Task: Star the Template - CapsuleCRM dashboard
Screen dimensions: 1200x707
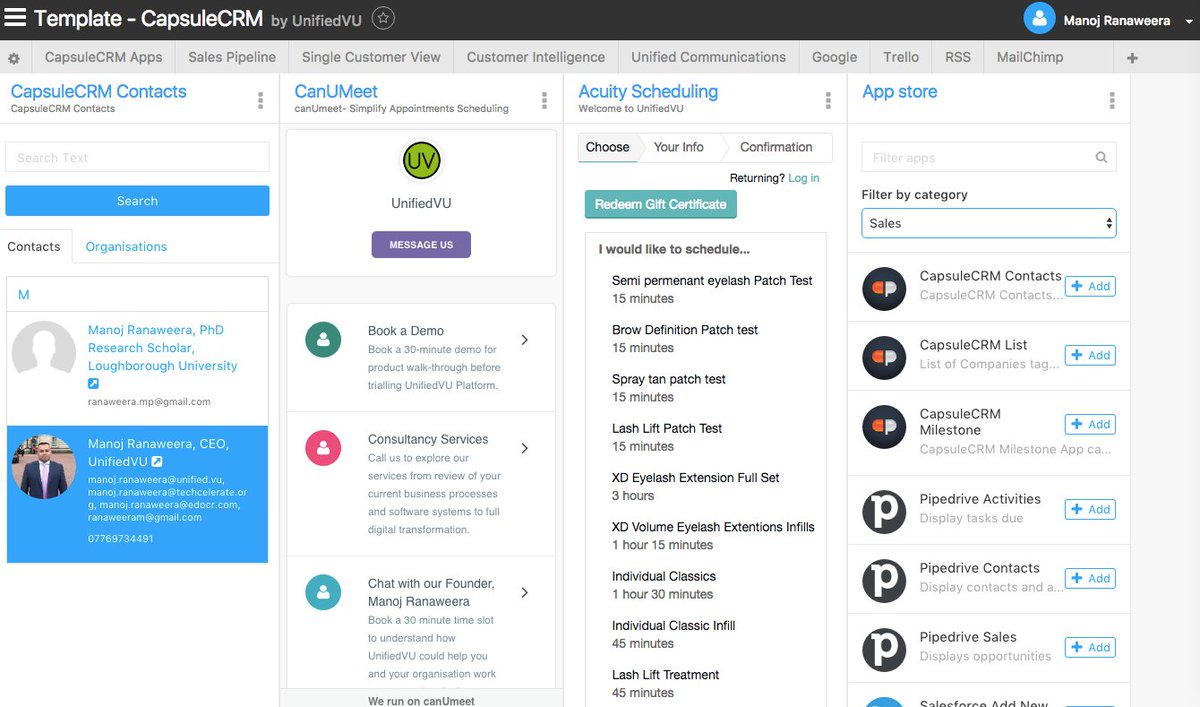Action: coord(383,17)
